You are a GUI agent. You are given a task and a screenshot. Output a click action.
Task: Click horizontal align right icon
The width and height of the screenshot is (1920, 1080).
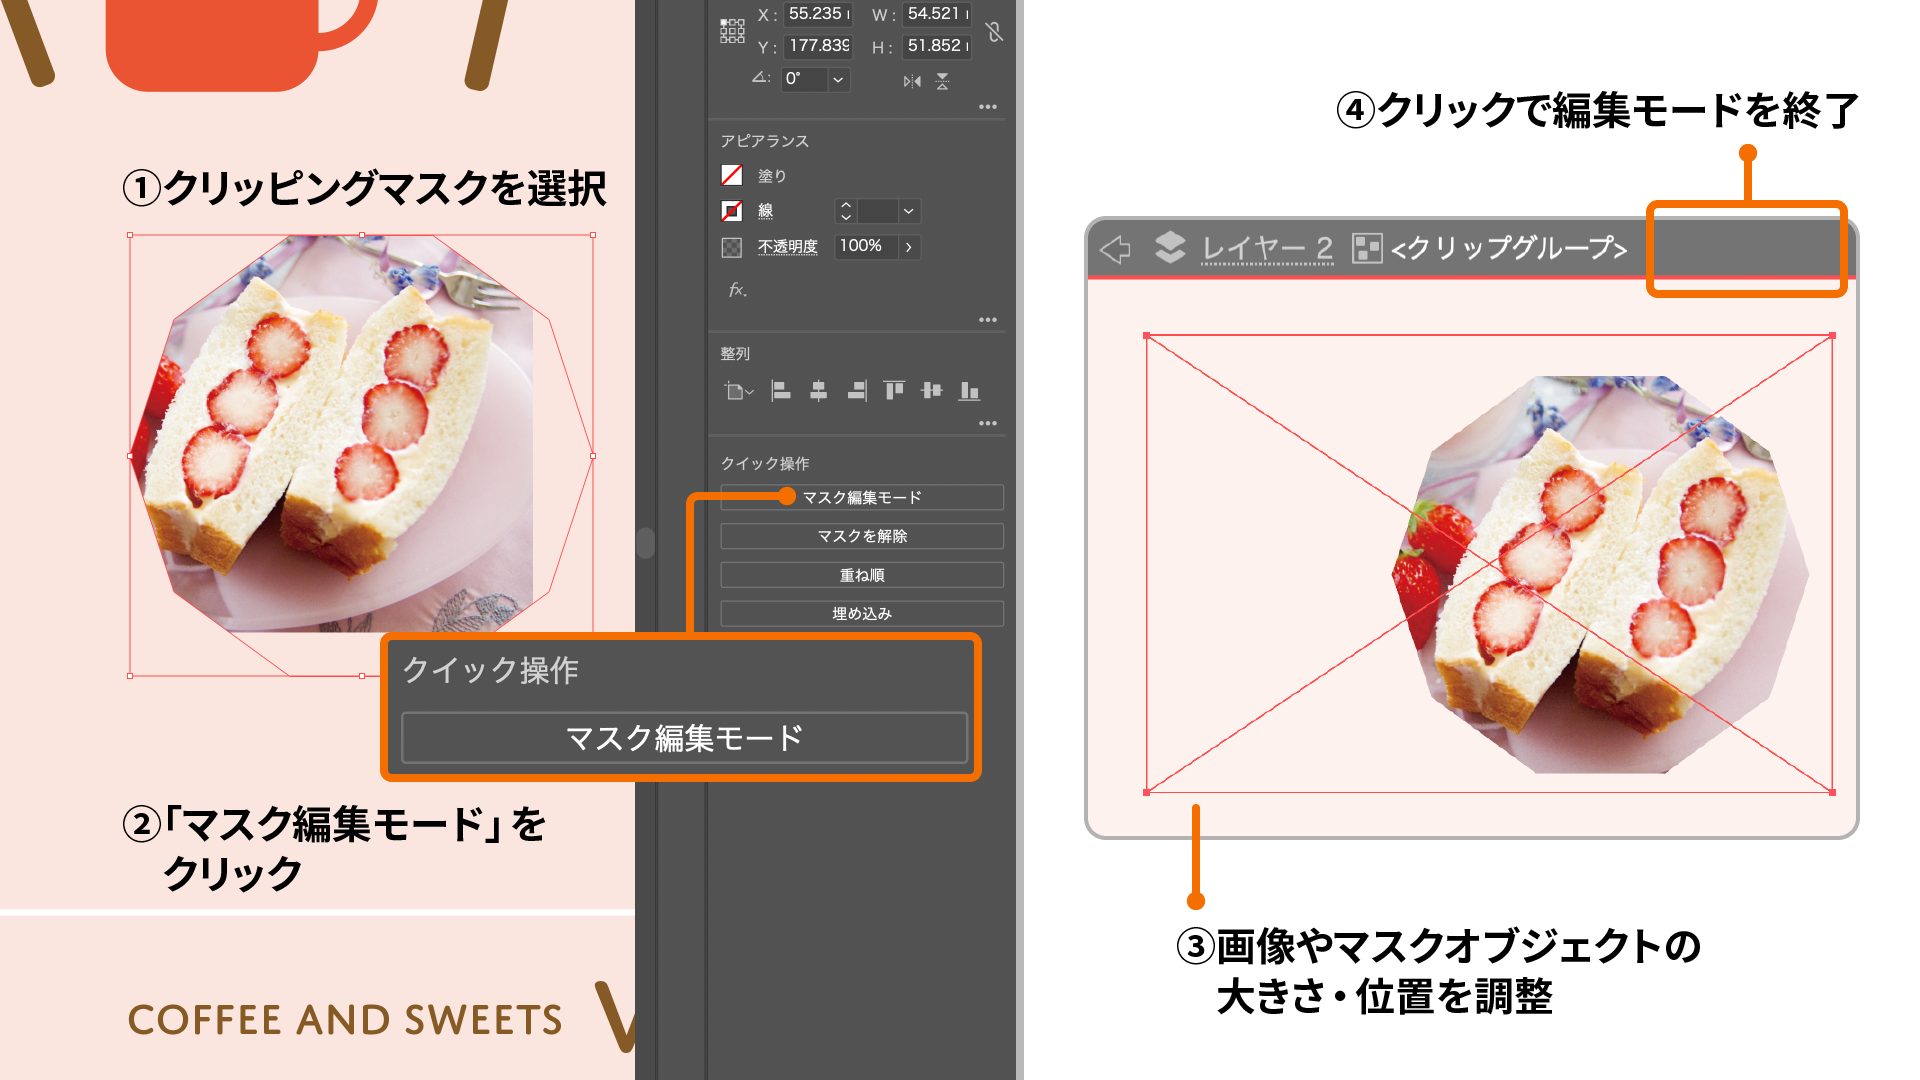click(x=857, y=391)
